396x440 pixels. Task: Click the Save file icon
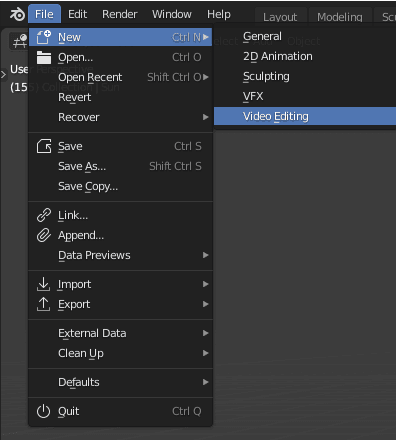click(44, 146)
